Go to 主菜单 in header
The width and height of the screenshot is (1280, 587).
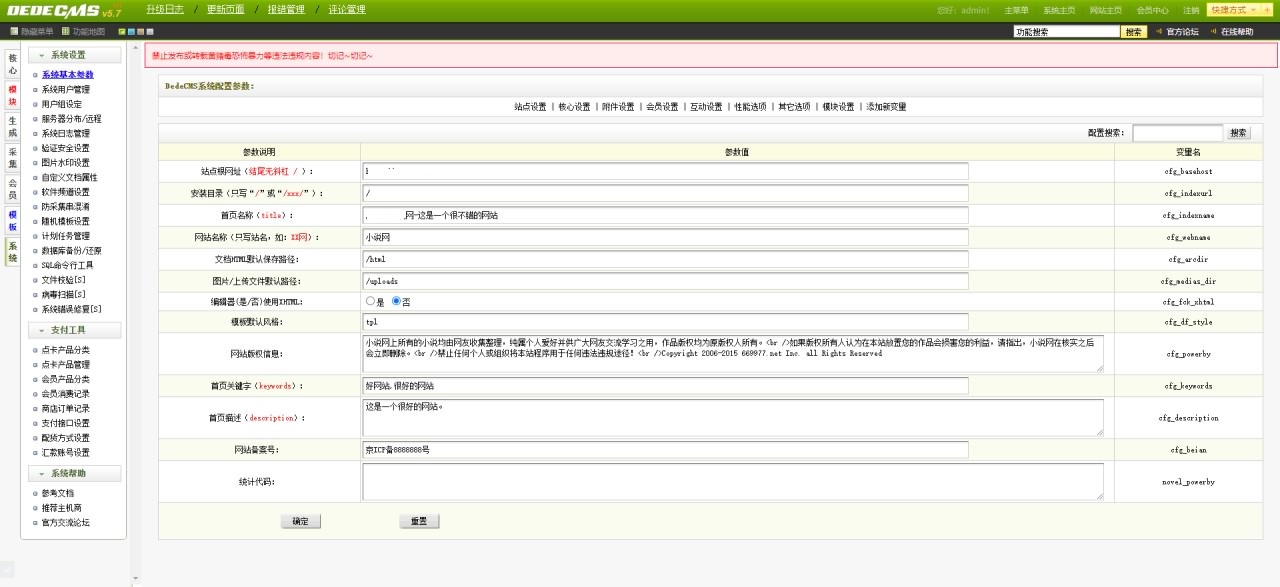tap(1016, 10)
